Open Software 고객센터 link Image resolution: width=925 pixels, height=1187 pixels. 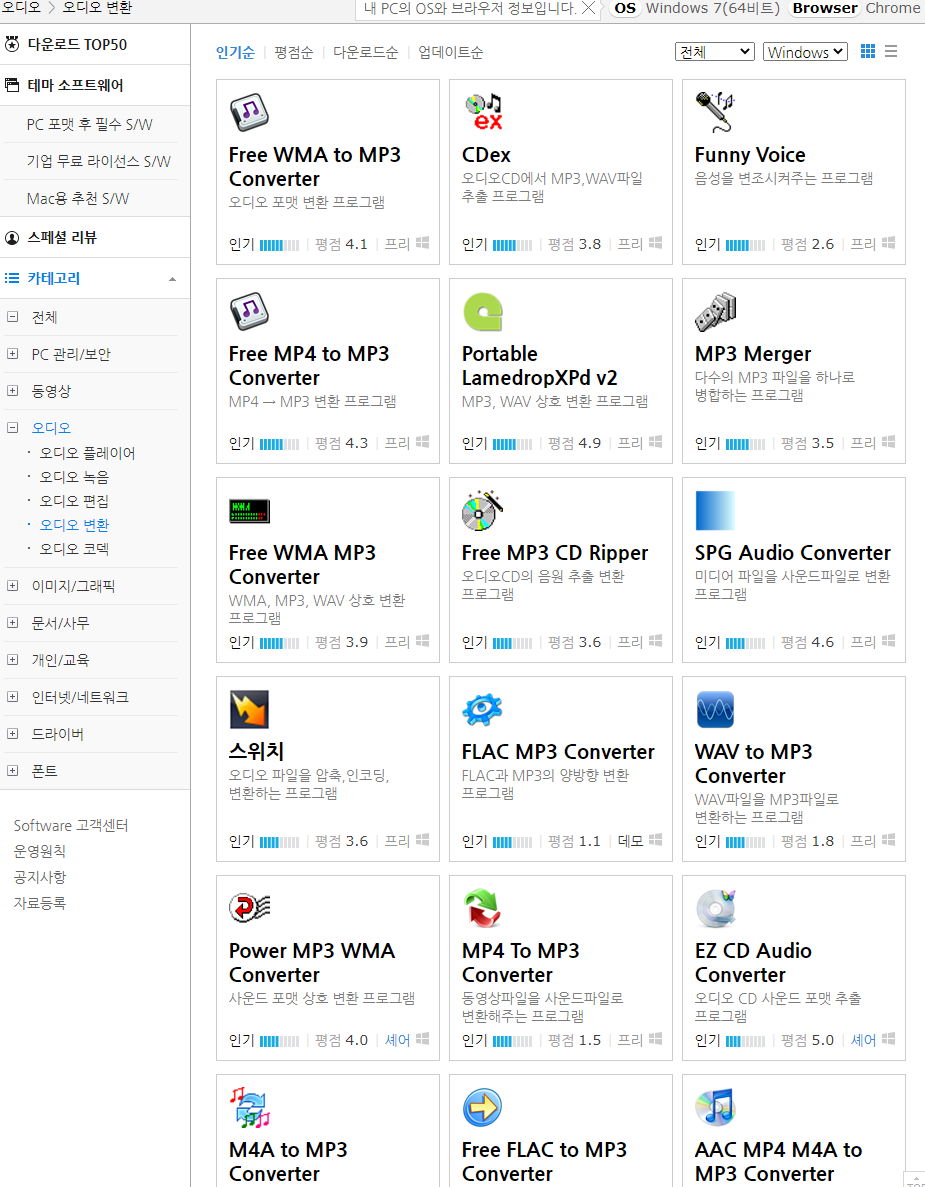(71, 825)
